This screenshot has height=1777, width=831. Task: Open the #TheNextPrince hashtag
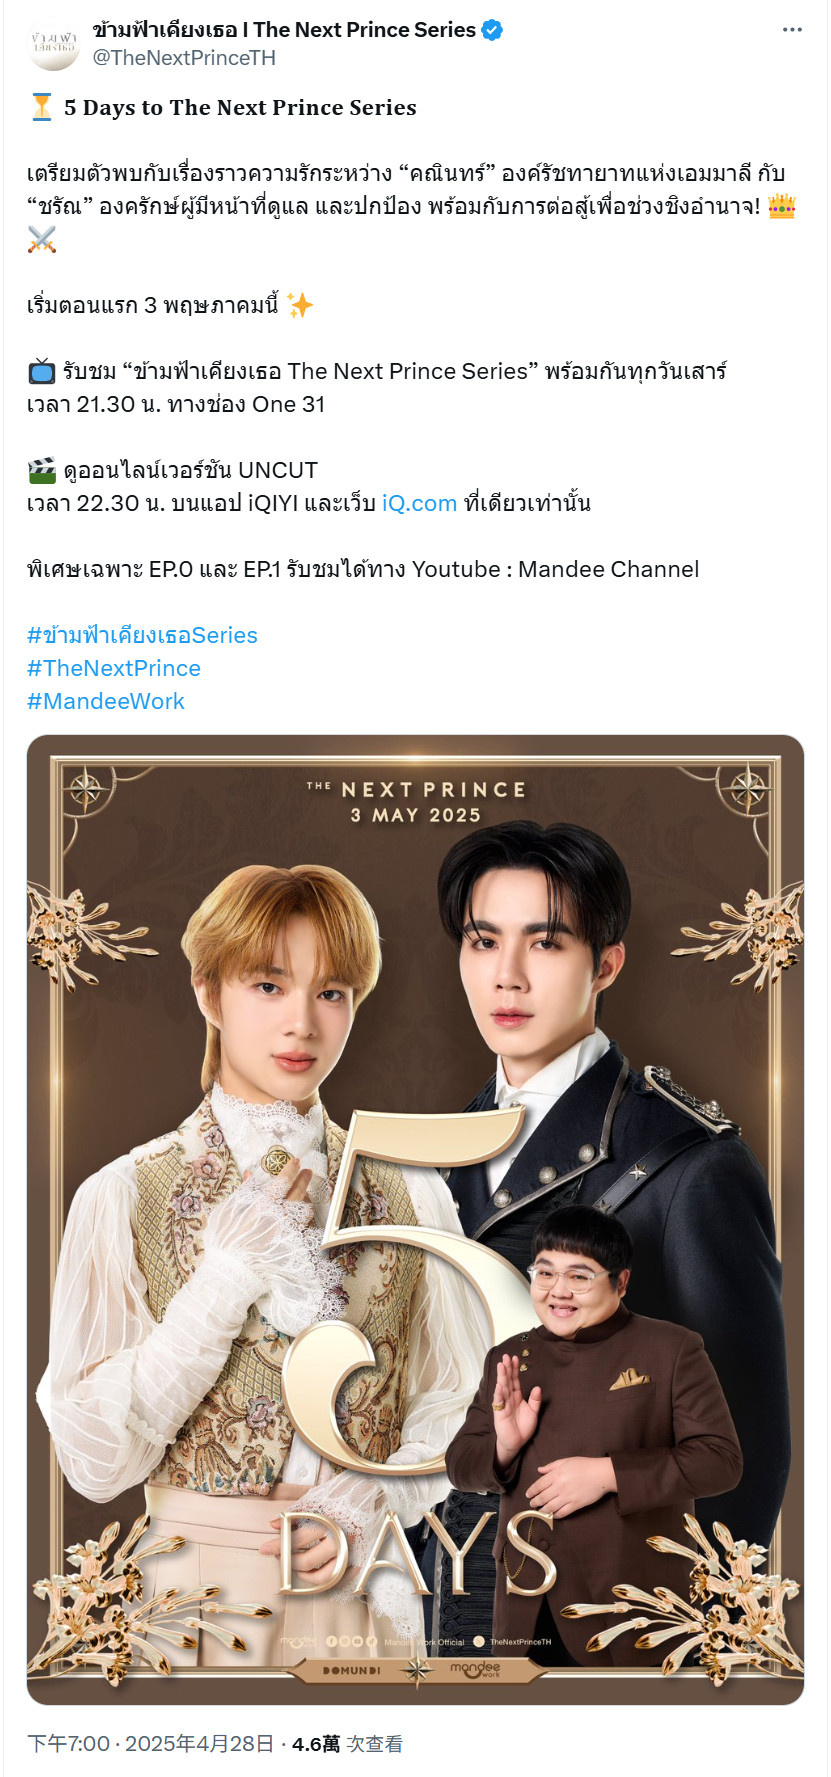point(114,668)
